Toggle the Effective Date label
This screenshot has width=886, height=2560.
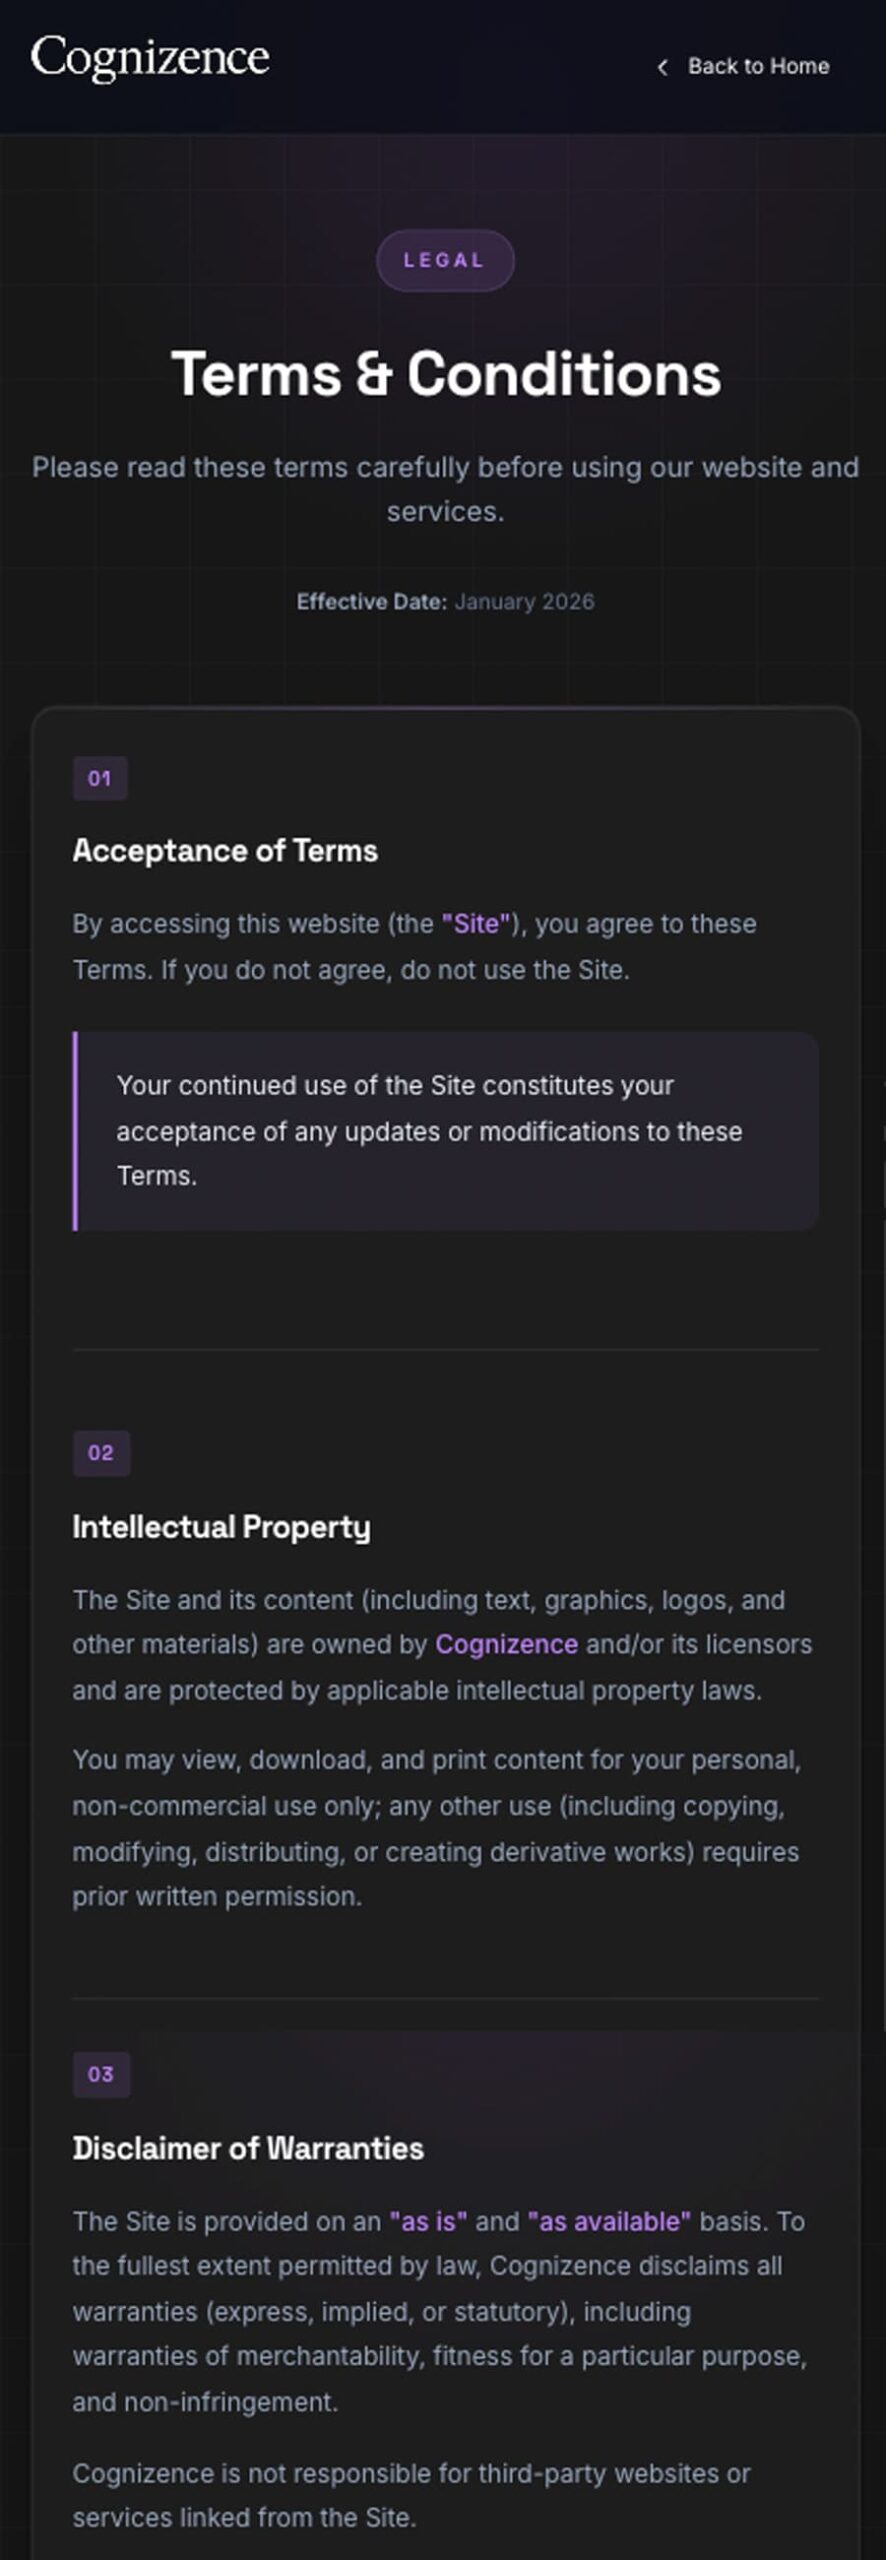click(372, 602)
